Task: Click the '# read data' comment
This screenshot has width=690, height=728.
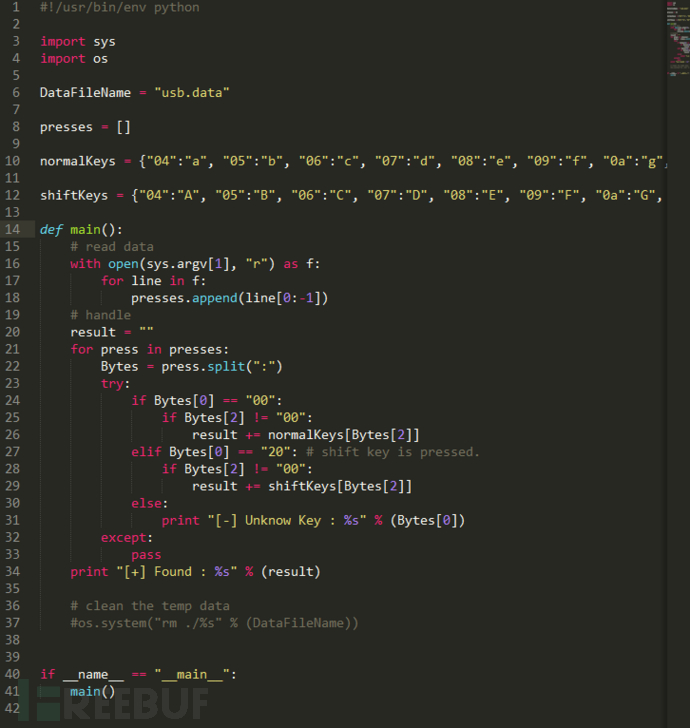Action: 112,247
